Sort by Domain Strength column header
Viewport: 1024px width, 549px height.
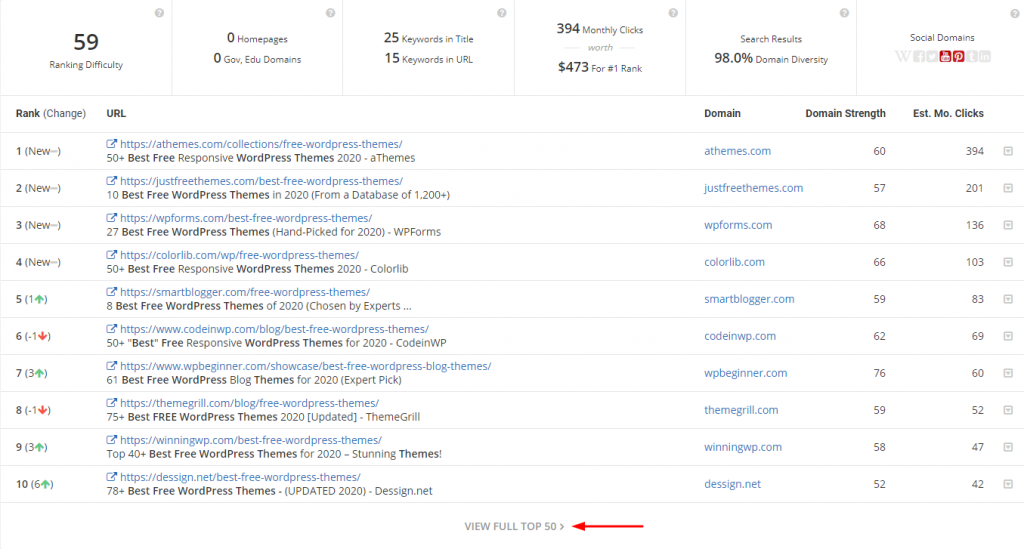tap(845, 114)
